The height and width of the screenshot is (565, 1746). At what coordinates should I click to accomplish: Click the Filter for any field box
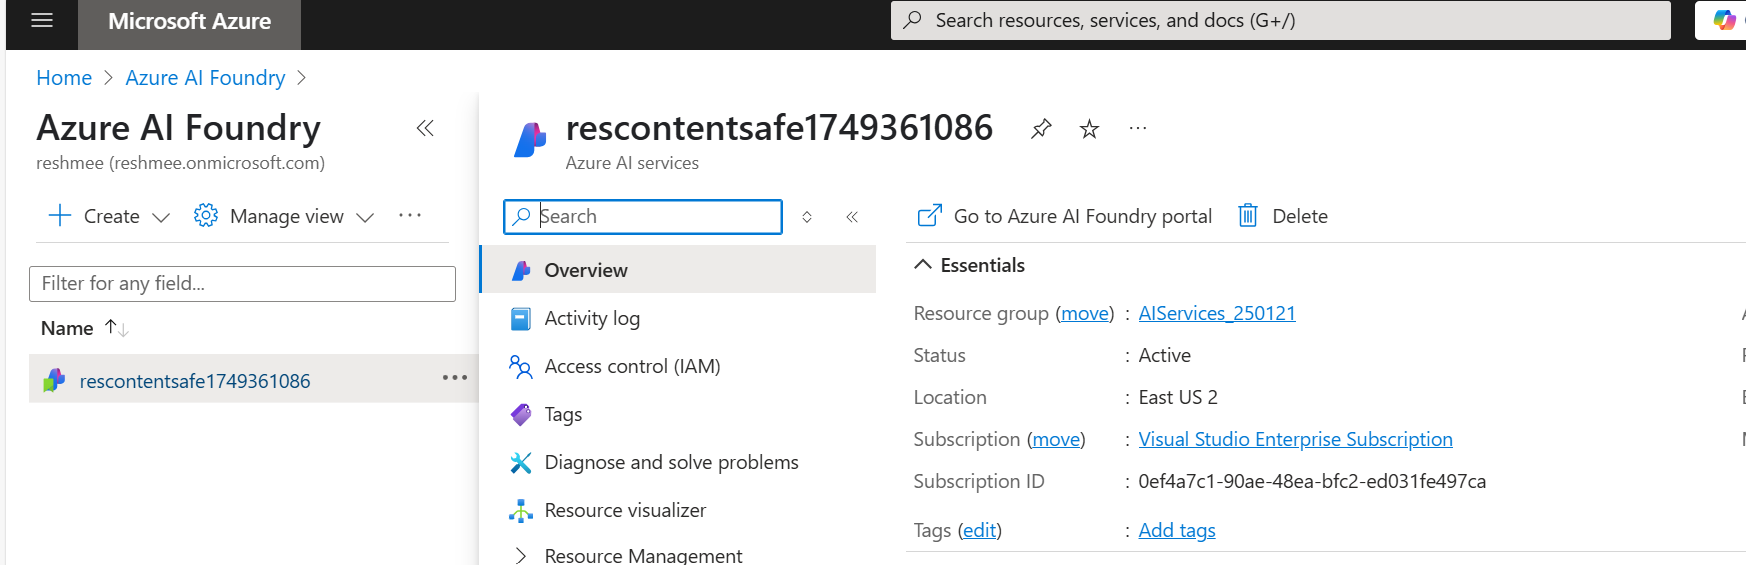[242, 284]
